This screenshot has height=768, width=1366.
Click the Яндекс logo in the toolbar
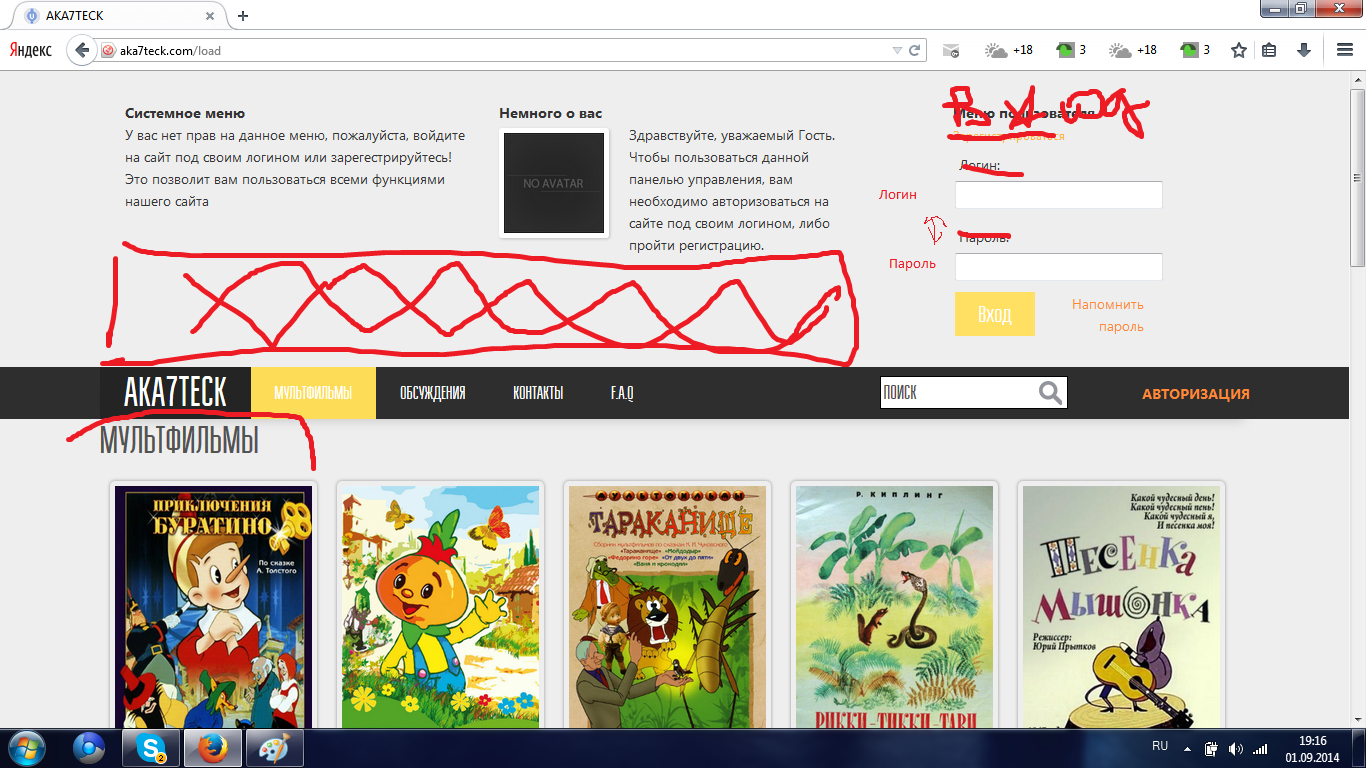pos(31,50)
